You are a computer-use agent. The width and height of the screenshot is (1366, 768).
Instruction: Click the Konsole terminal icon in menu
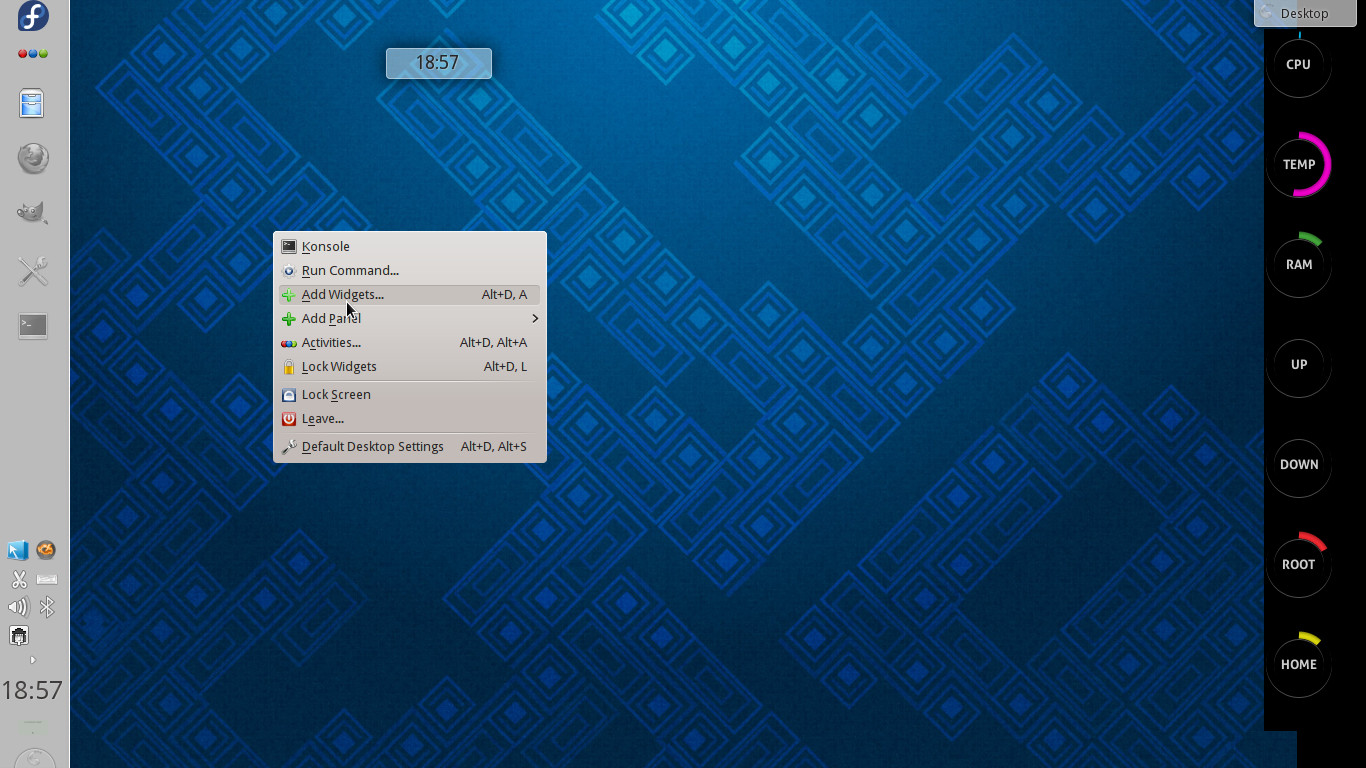coord(289,246)
